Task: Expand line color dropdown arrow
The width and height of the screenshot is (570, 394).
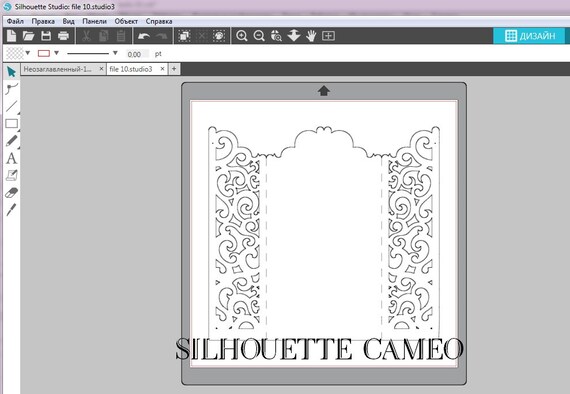Action: [x=56, y=53]
